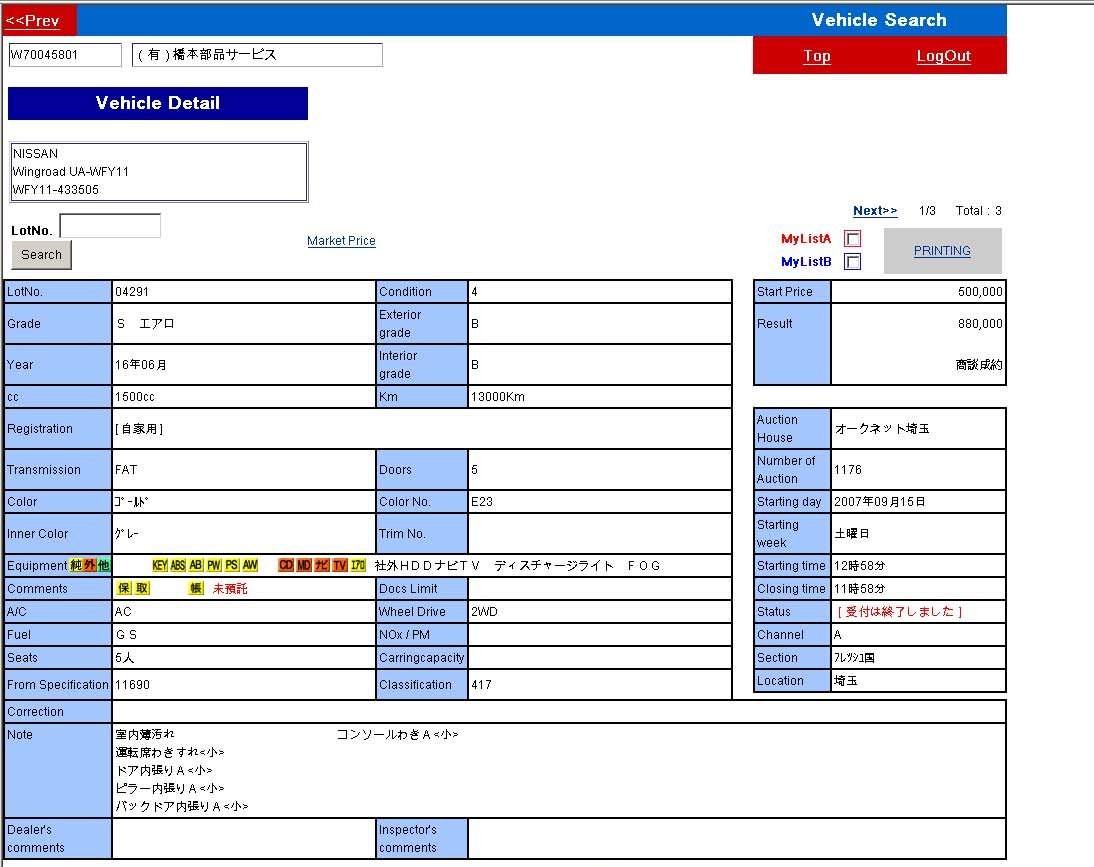Click the TV equipment badge

(340, 565)
